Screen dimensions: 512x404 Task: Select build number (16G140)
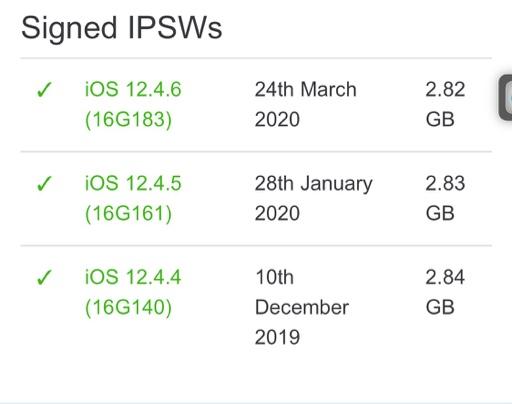[x=128, y=307]
